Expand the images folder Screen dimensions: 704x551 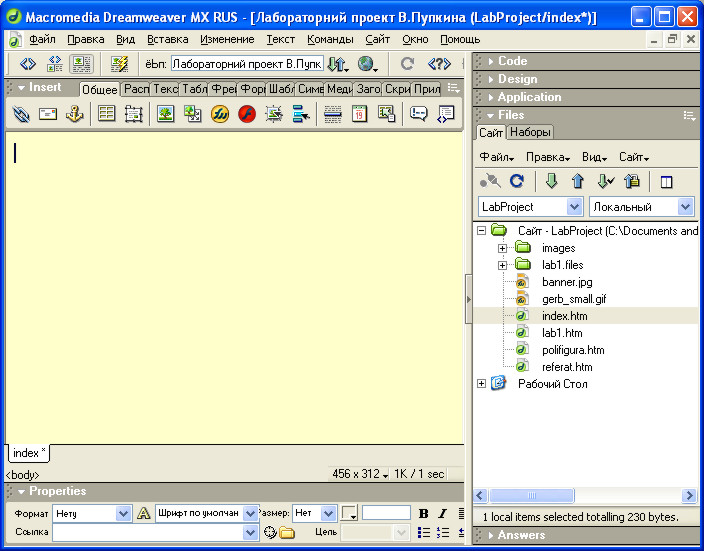tap(502, 248)
